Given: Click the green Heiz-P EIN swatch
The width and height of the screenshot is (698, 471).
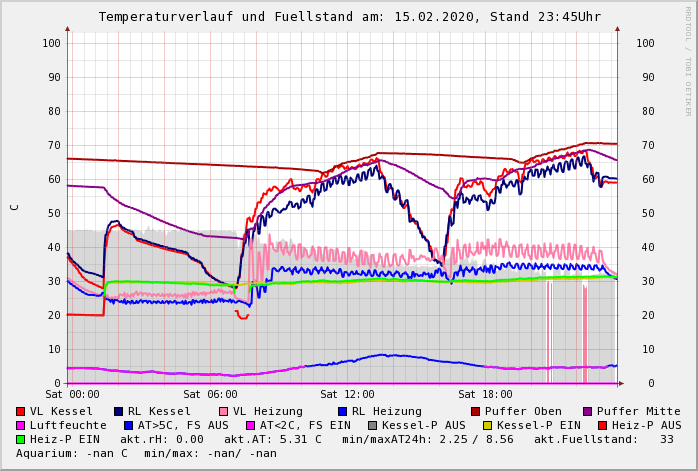Looking at the screenshot, I should coord(21,440).
